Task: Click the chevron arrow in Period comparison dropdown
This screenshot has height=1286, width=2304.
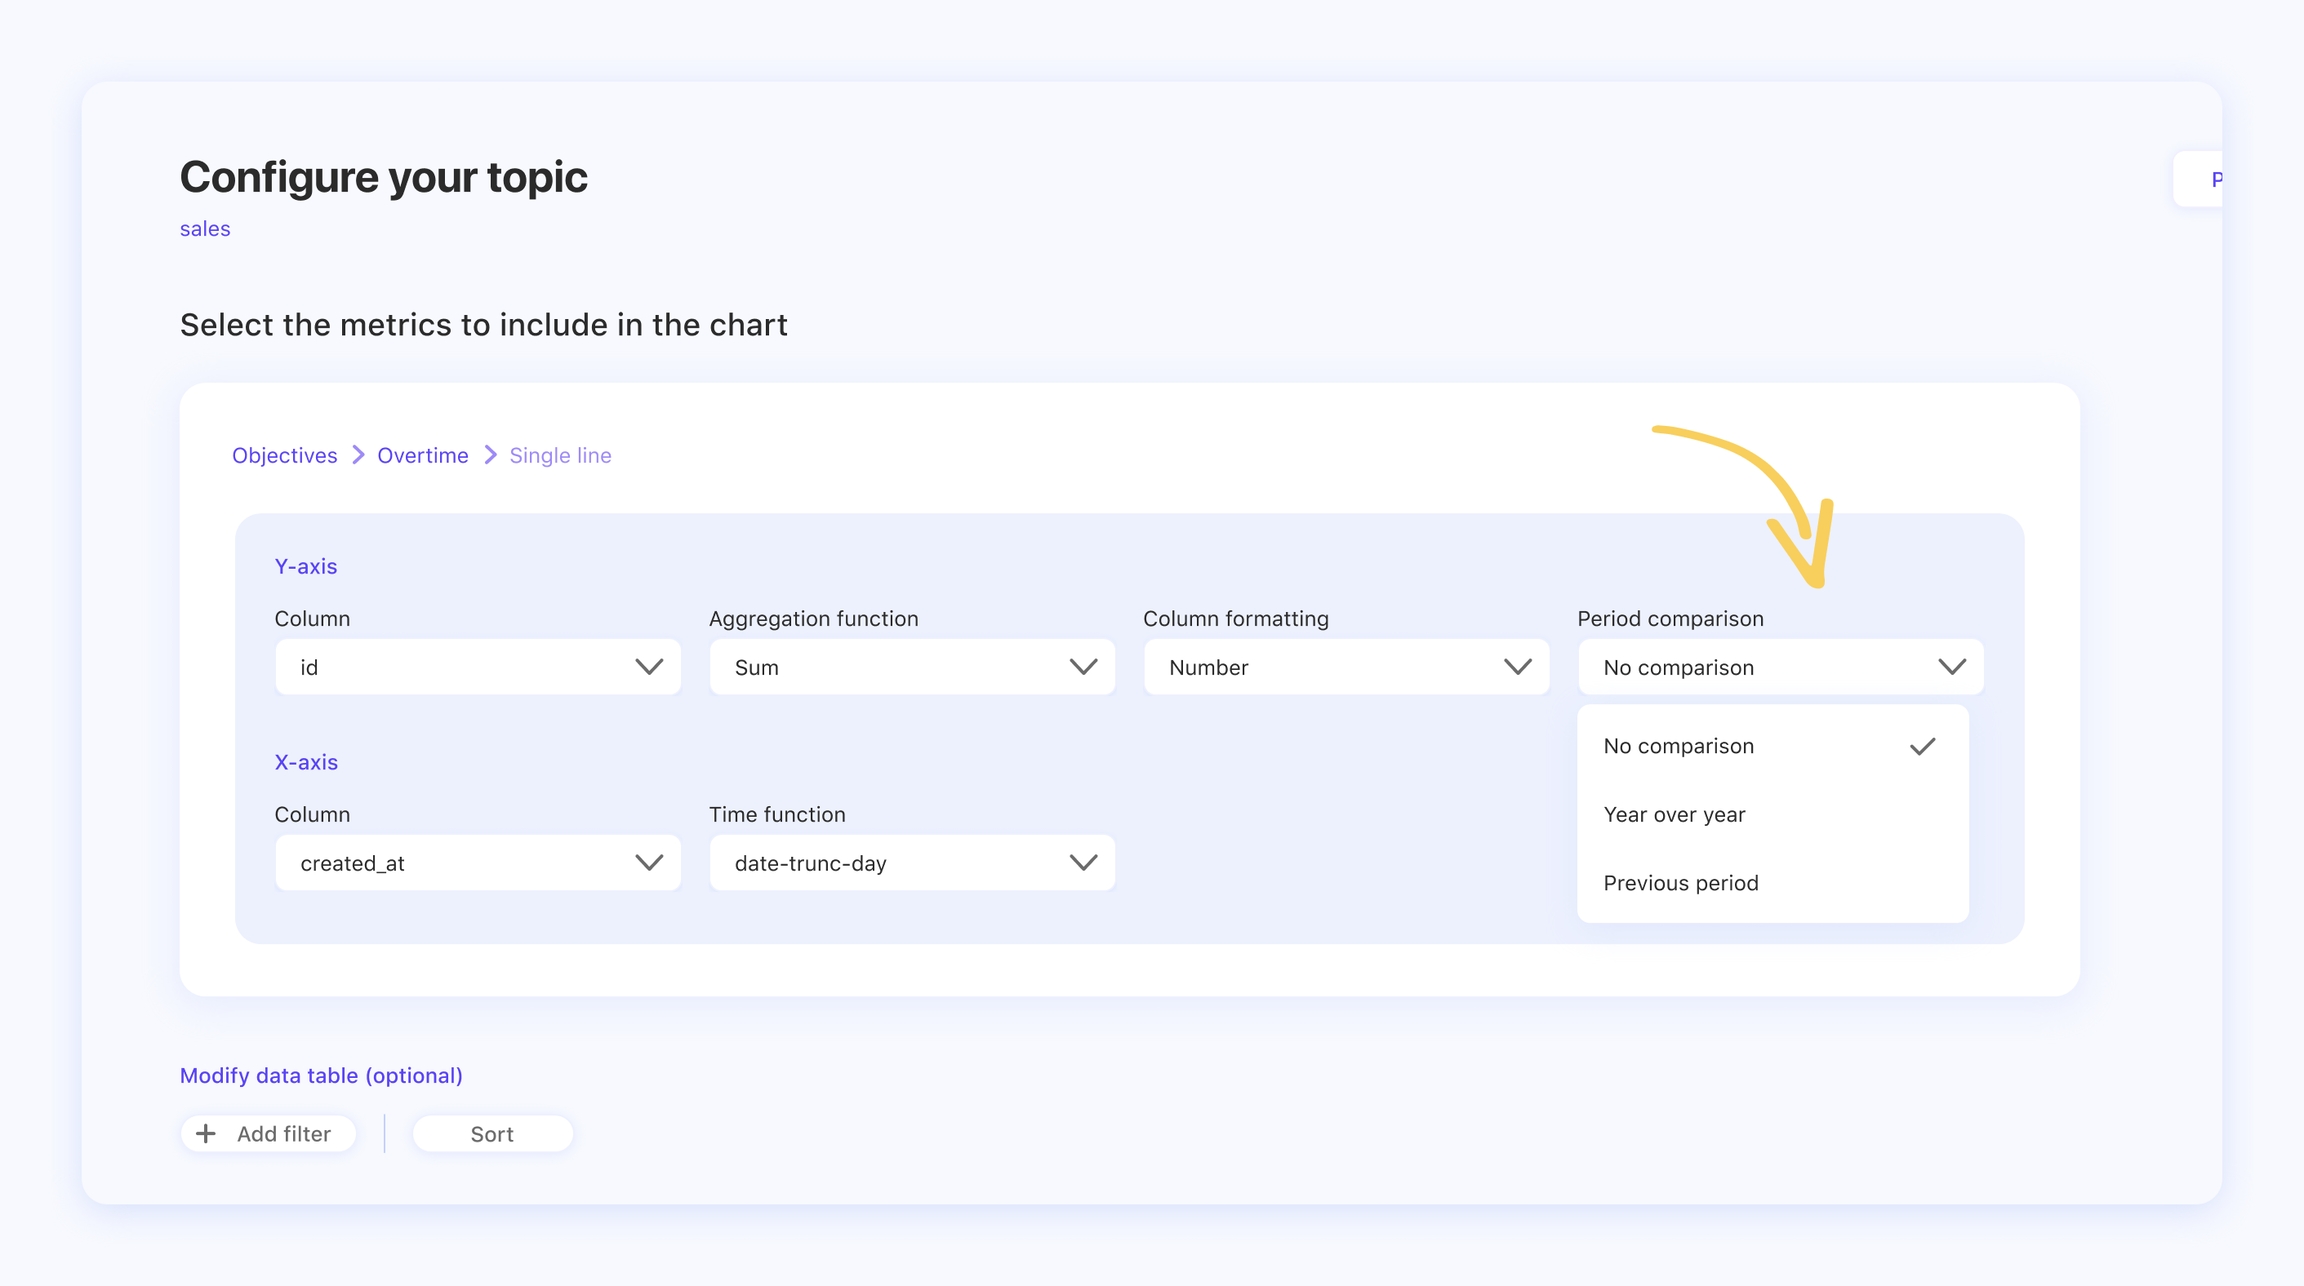Action: 1952,667
